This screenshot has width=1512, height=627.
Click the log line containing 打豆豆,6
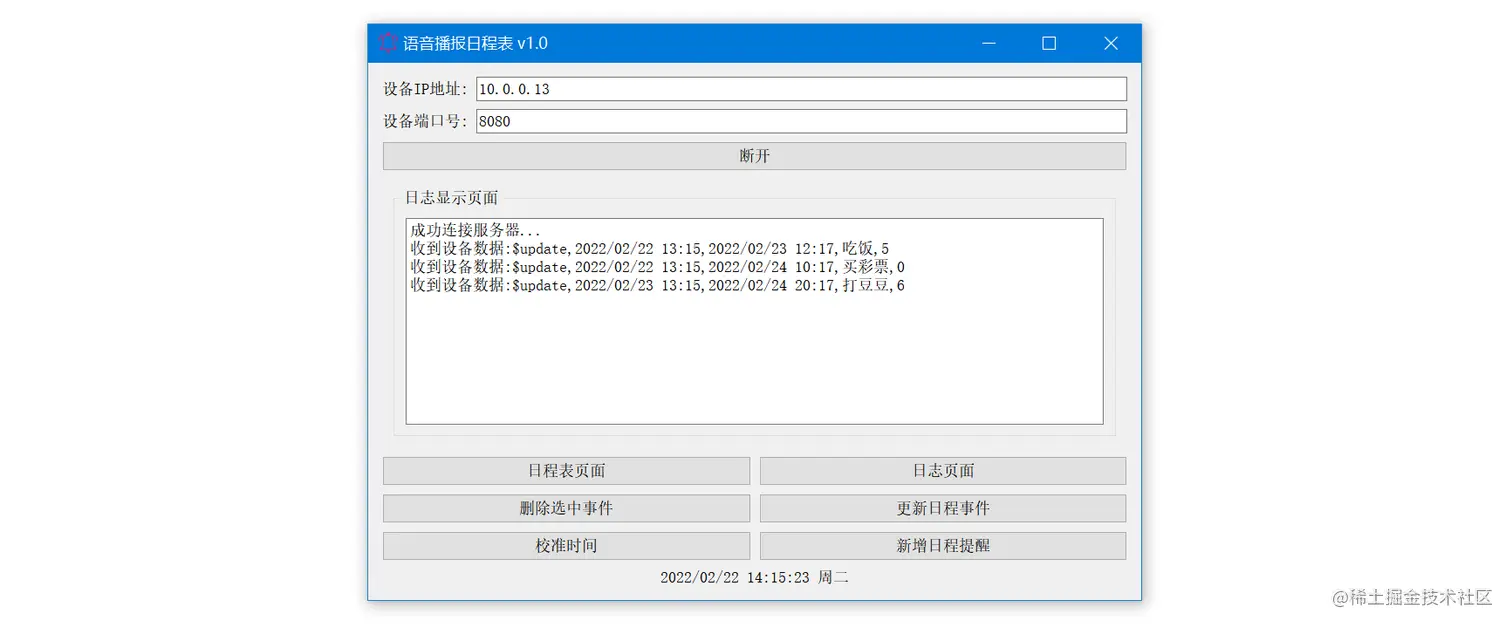tap(658, 285)
